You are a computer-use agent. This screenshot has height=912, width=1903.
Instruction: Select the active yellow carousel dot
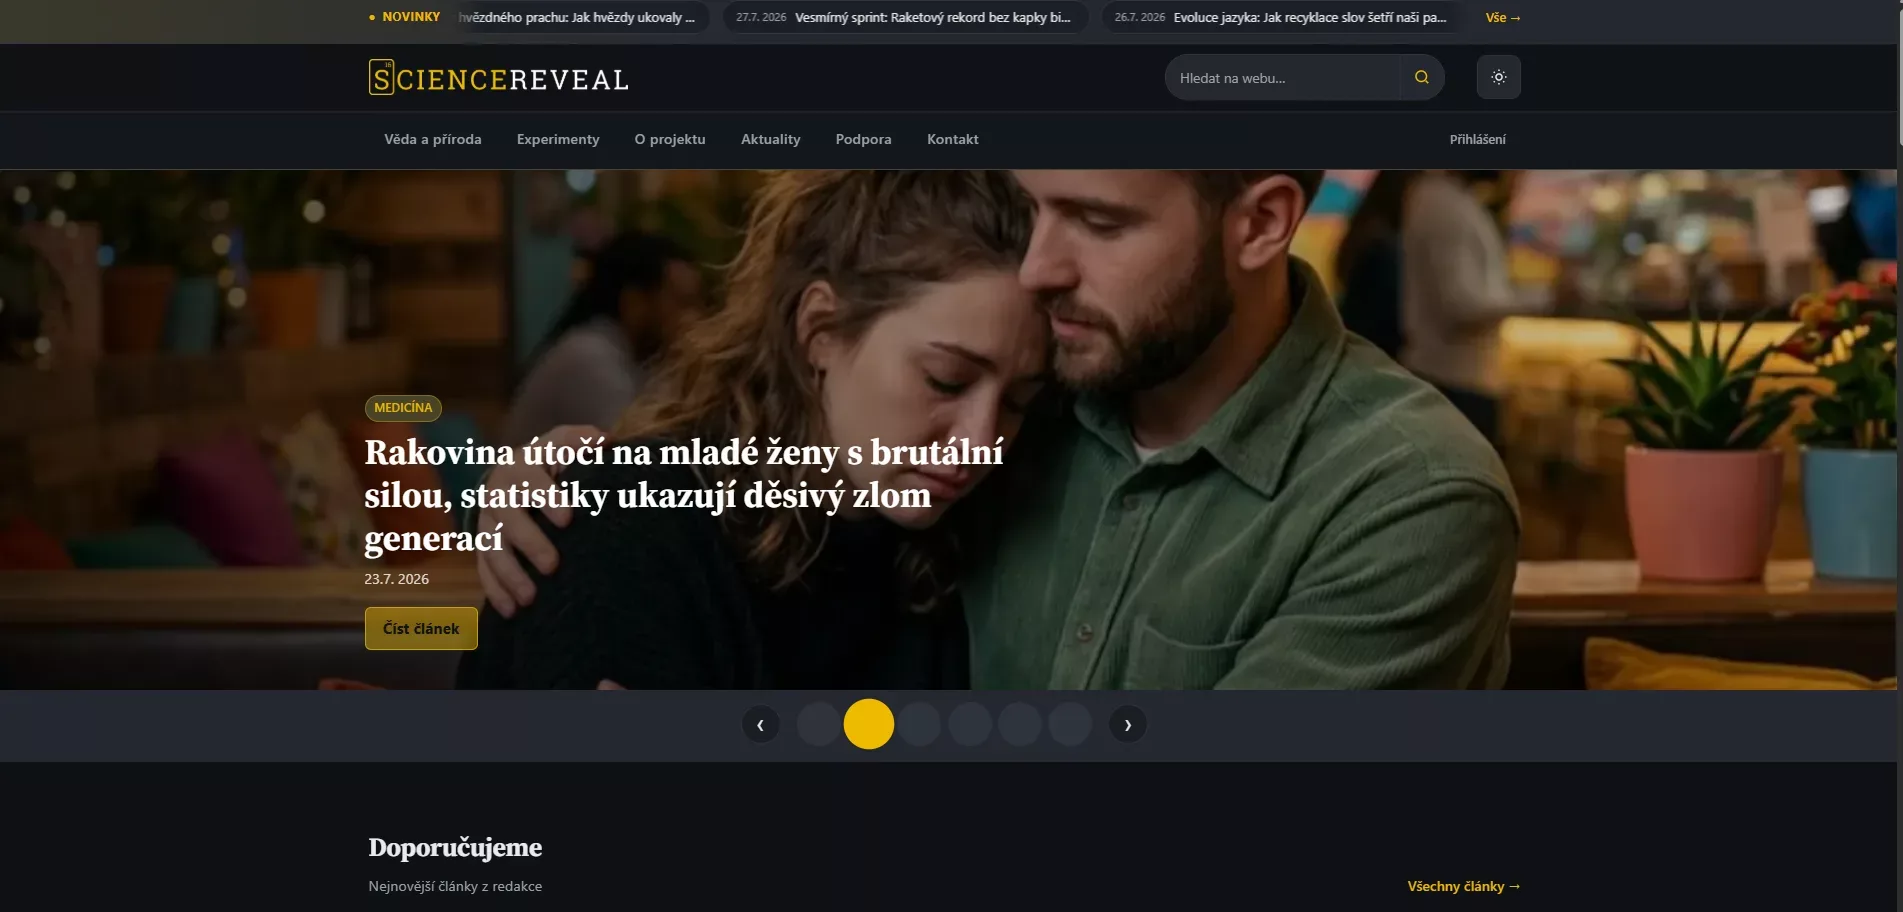pyautogui.click(x=868, y=724)
